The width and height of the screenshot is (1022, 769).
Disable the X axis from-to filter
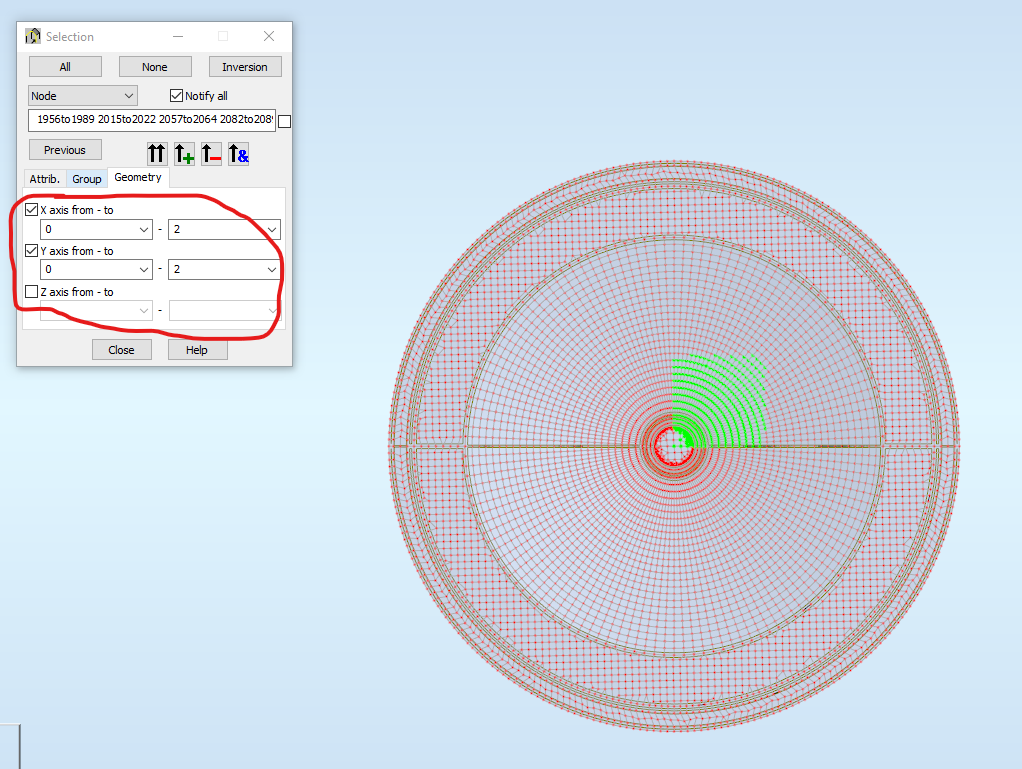point(30,209)
